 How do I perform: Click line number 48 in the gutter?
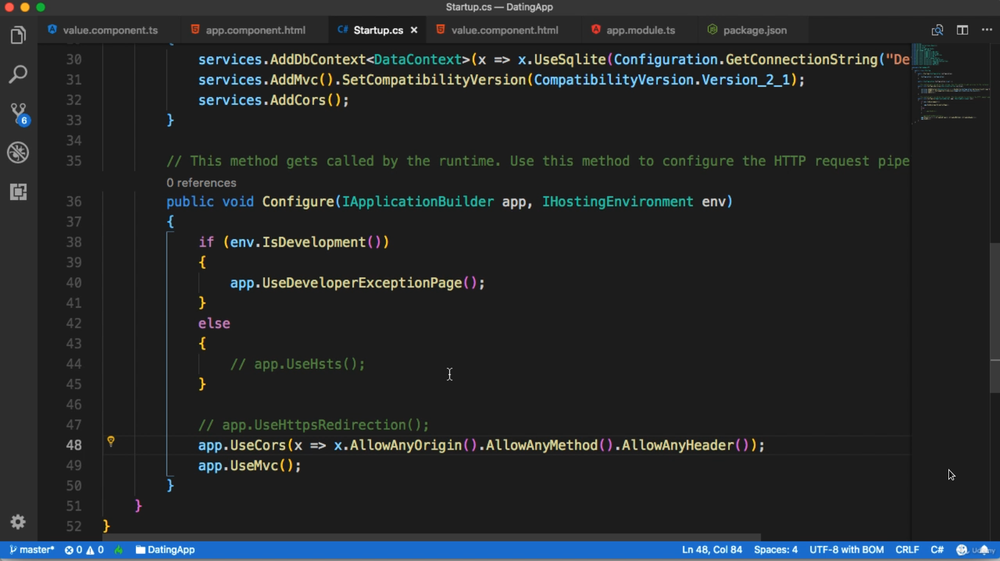tap(73, 445)
